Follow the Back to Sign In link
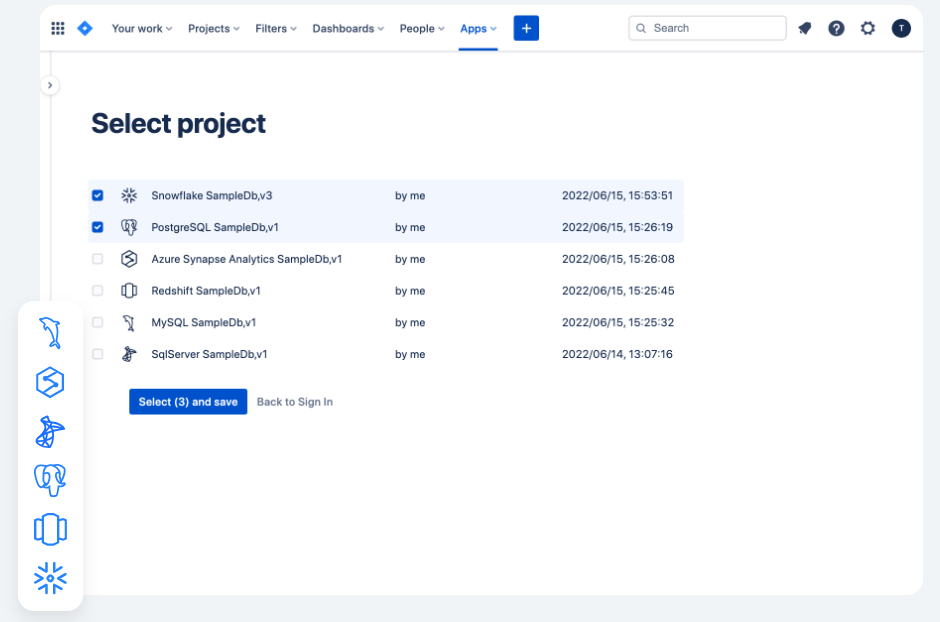This screenshot has width=940, height=622. tap(295, 402)
